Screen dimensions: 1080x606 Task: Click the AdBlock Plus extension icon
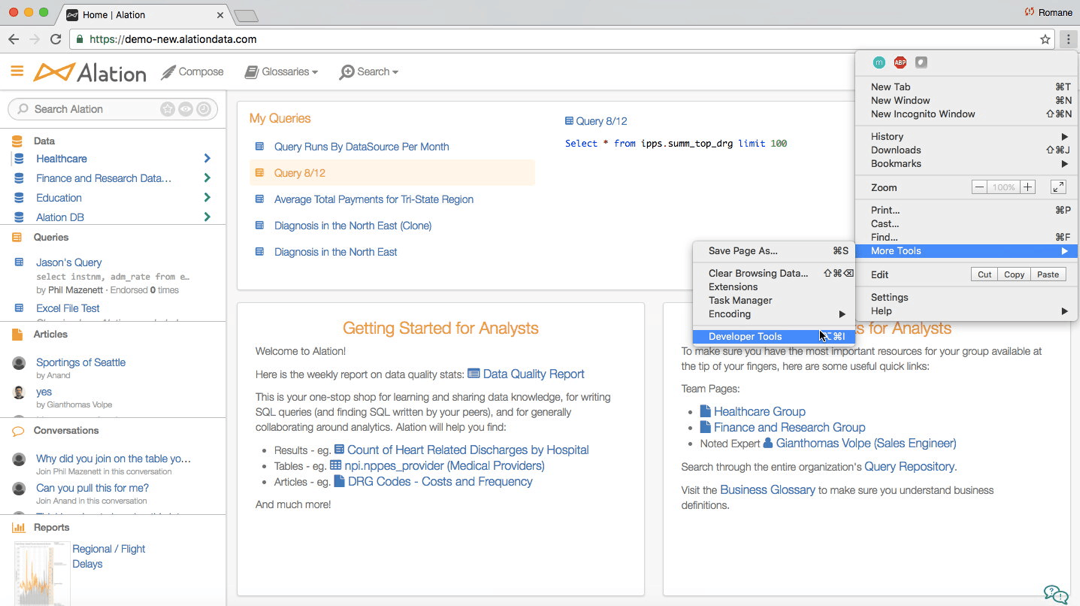(x=900, y=63)
